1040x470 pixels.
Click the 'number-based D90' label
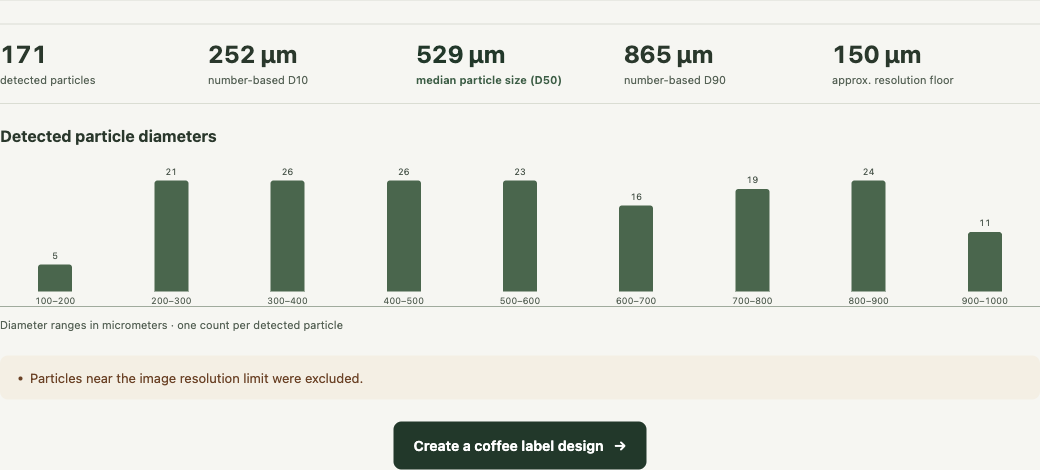pyautogui.click(x=675, y=80)
